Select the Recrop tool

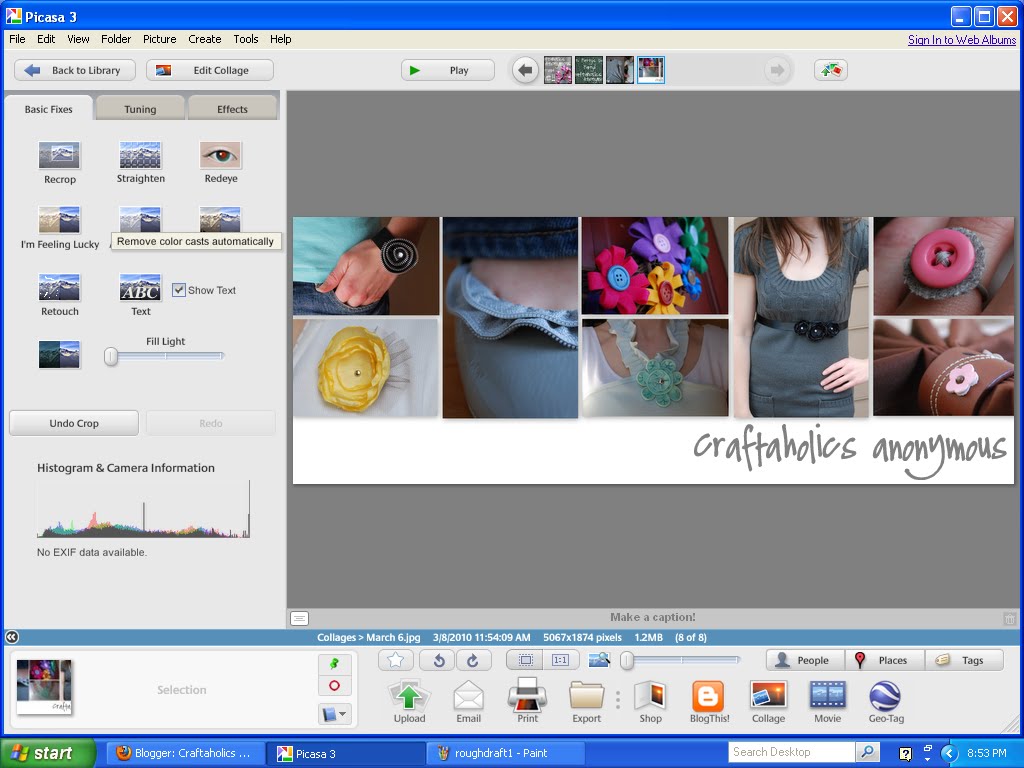point(59,155)
